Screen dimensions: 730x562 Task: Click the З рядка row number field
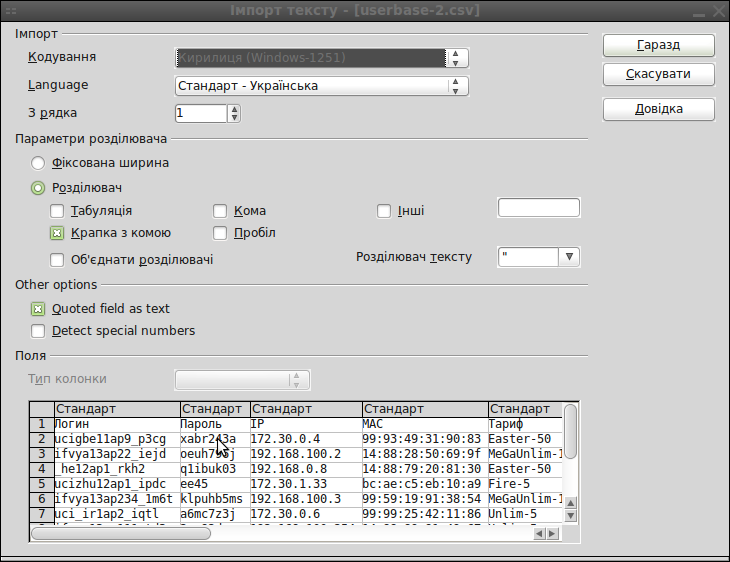(x=201, y=114)
